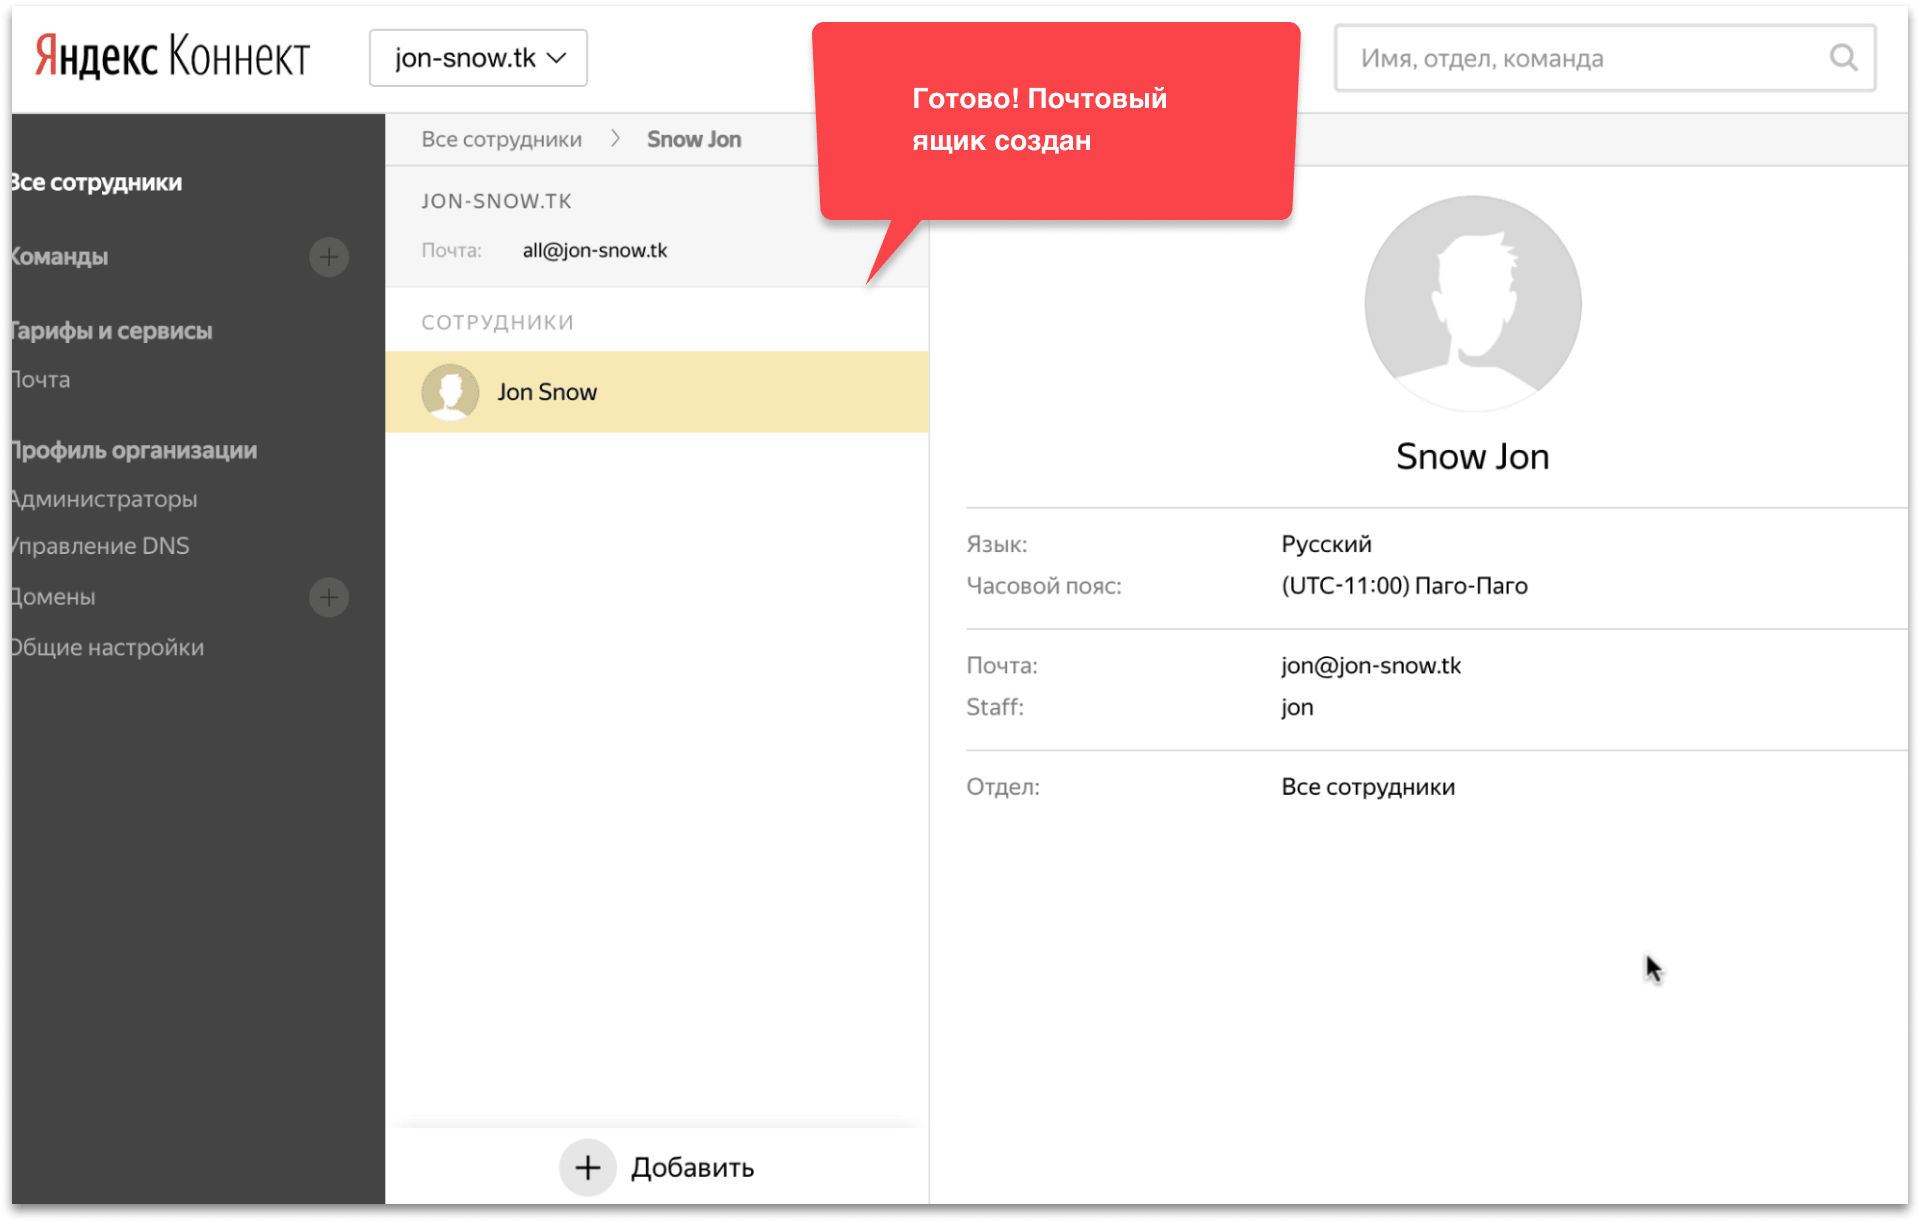Open Управление DNS settings

[100, 546]
